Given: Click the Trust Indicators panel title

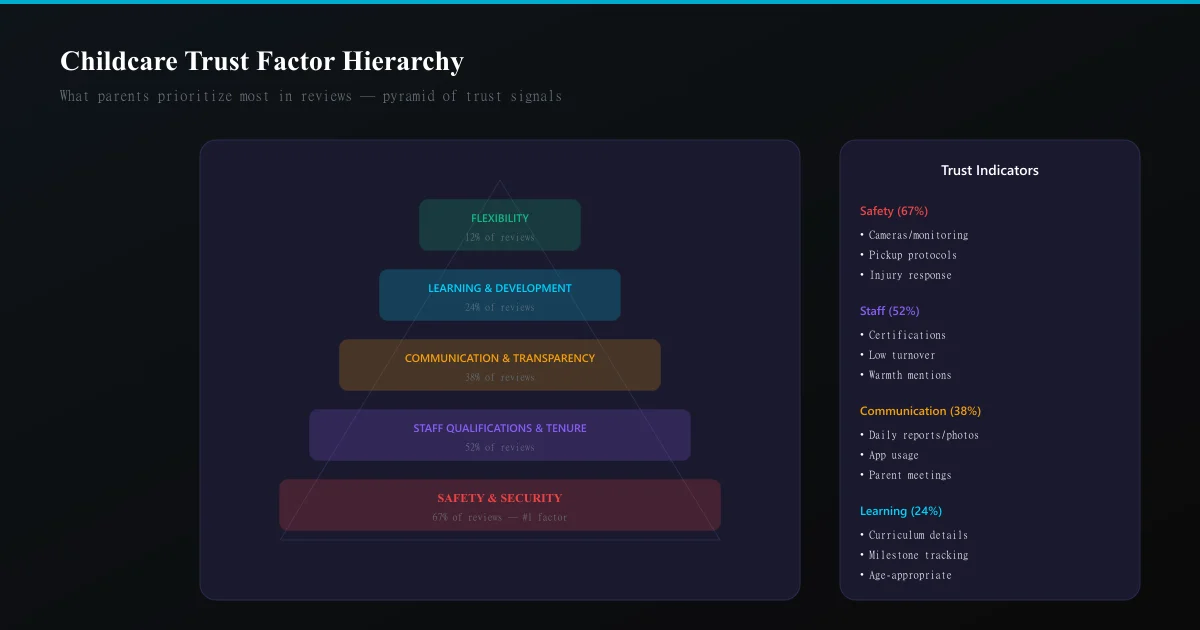Looking at the screenshot, I should pyautogui.click(x=990, y=170).
